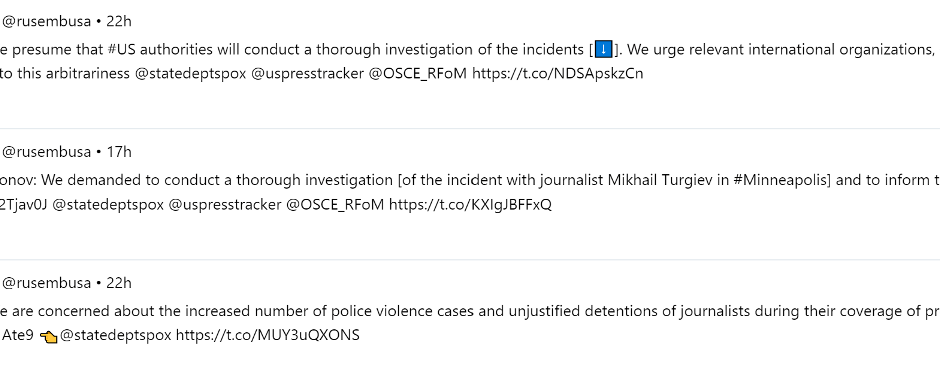Click the yellow pointing hand emoji
940x382 pixels.
pos(48,337)
